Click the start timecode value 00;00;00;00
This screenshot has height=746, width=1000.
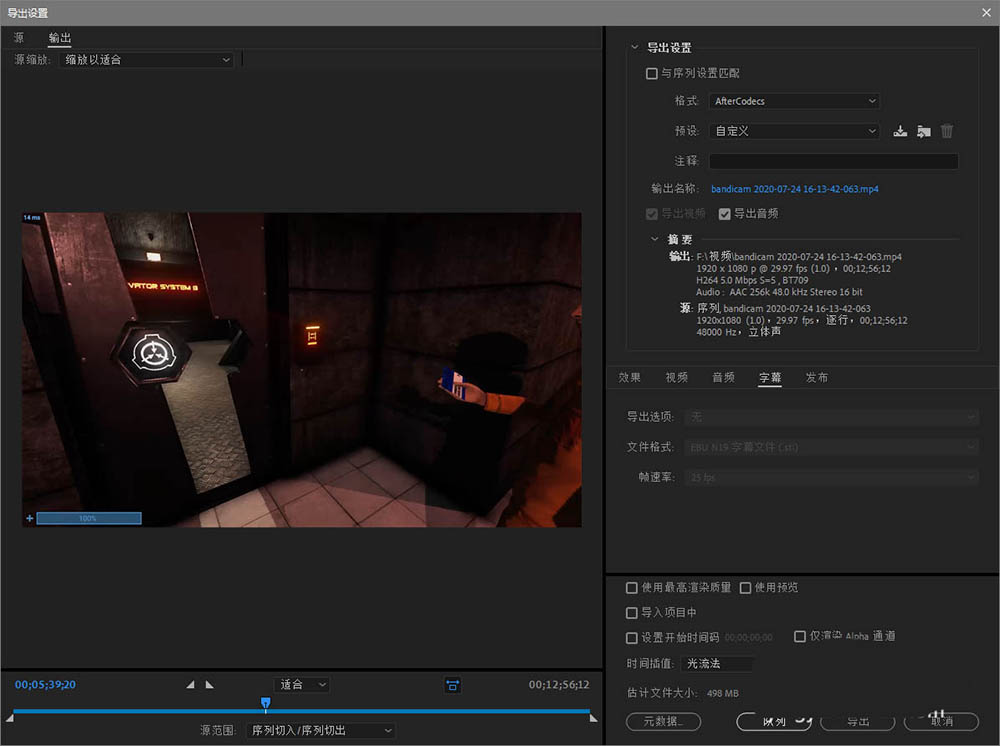point(748,638)
